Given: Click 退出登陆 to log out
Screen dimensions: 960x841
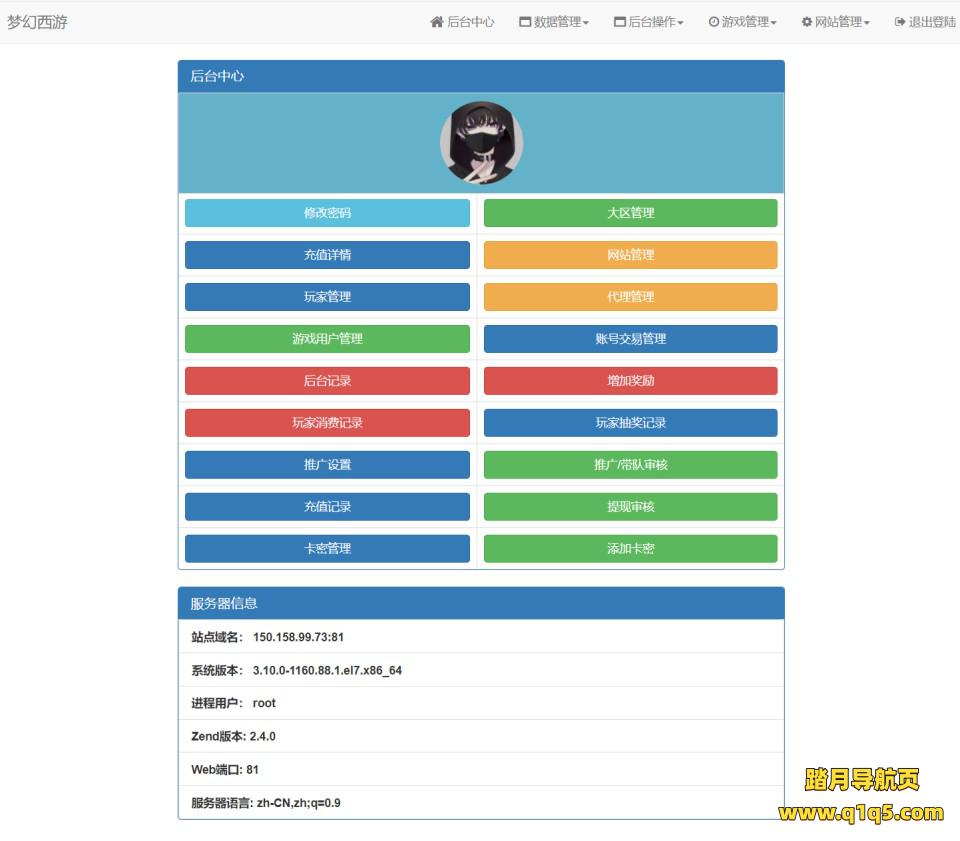Looking at the screenshot, I should click(x=925, y=21).
